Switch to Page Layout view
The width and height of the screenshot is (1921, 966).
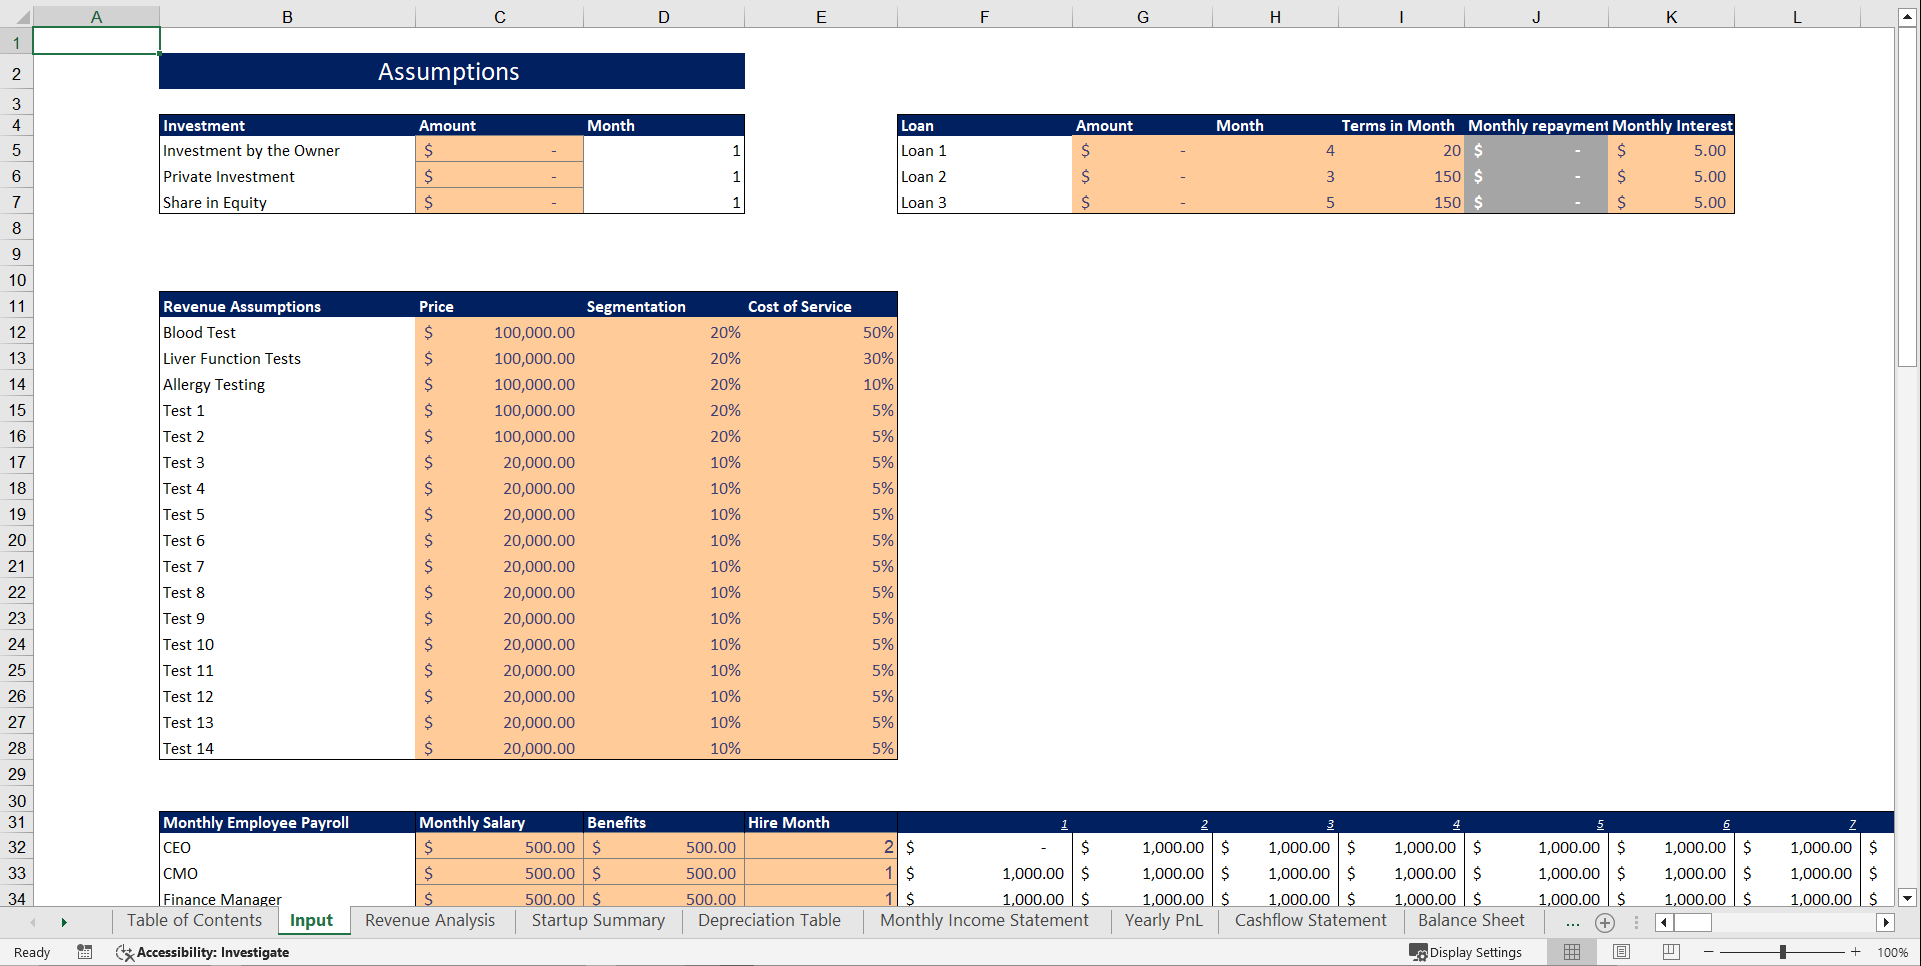1622,952
